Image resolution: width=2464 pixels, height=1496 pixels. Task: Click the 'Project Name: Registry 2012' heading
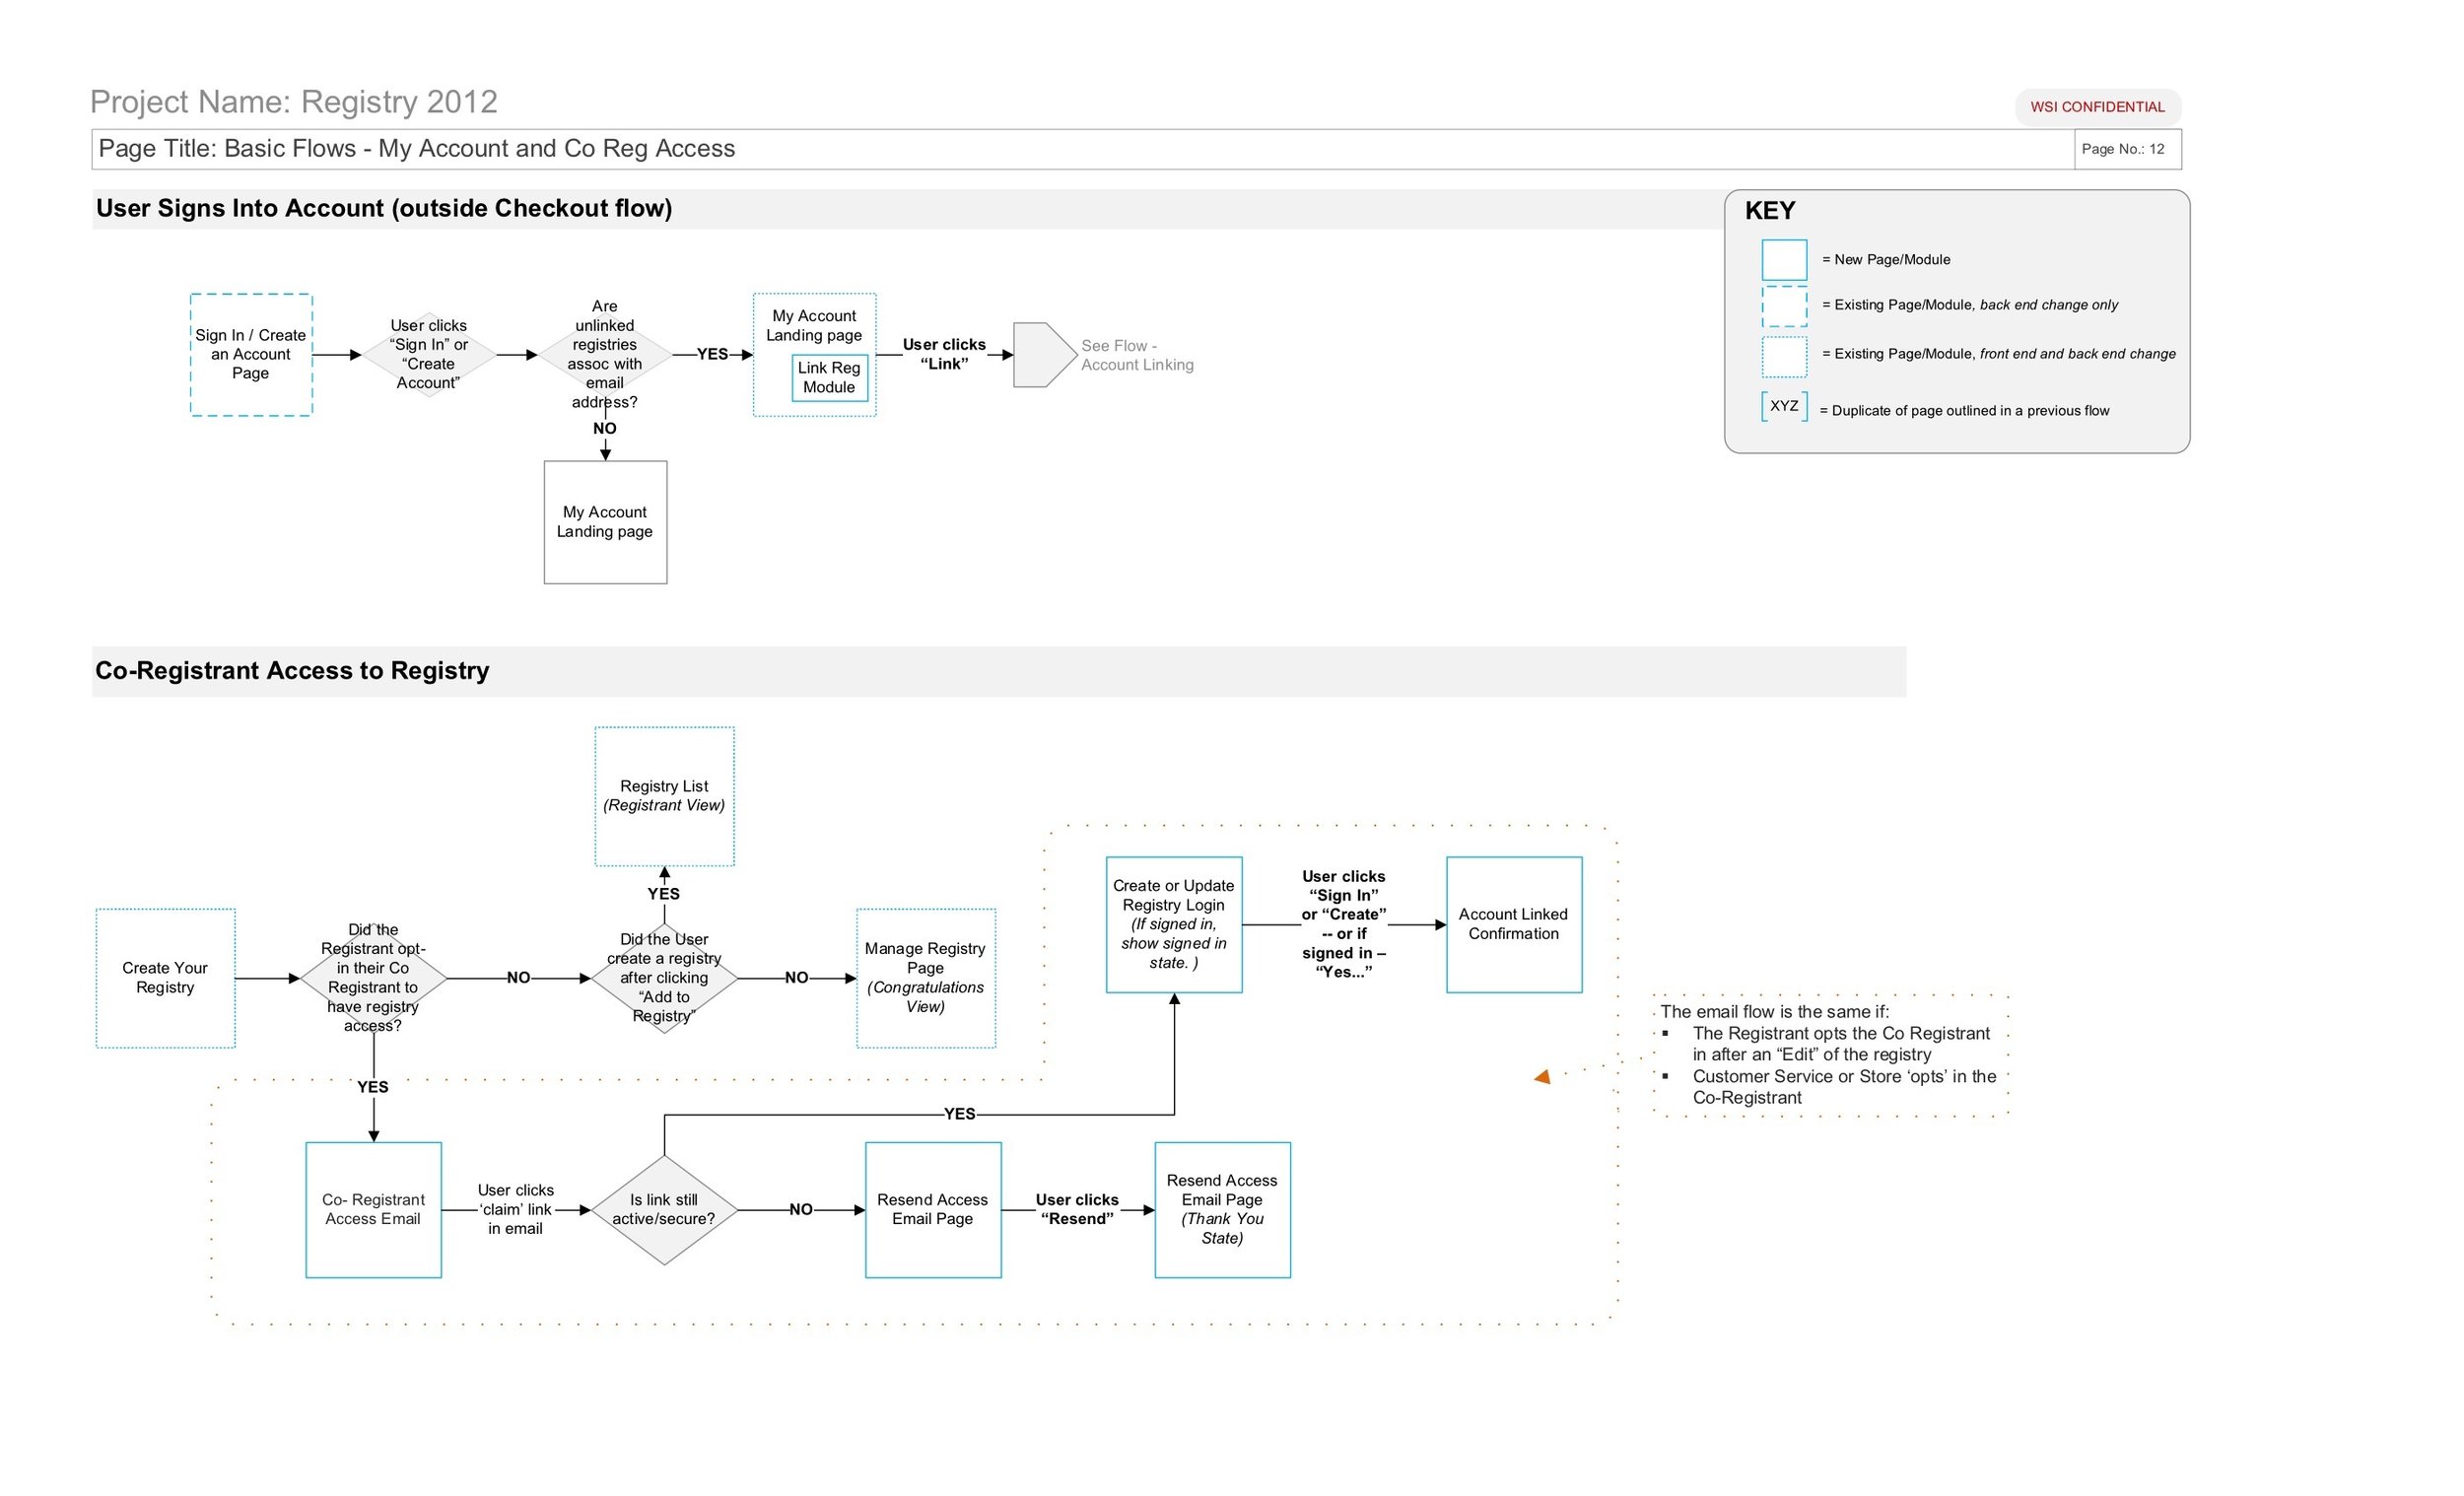[294, 102]
